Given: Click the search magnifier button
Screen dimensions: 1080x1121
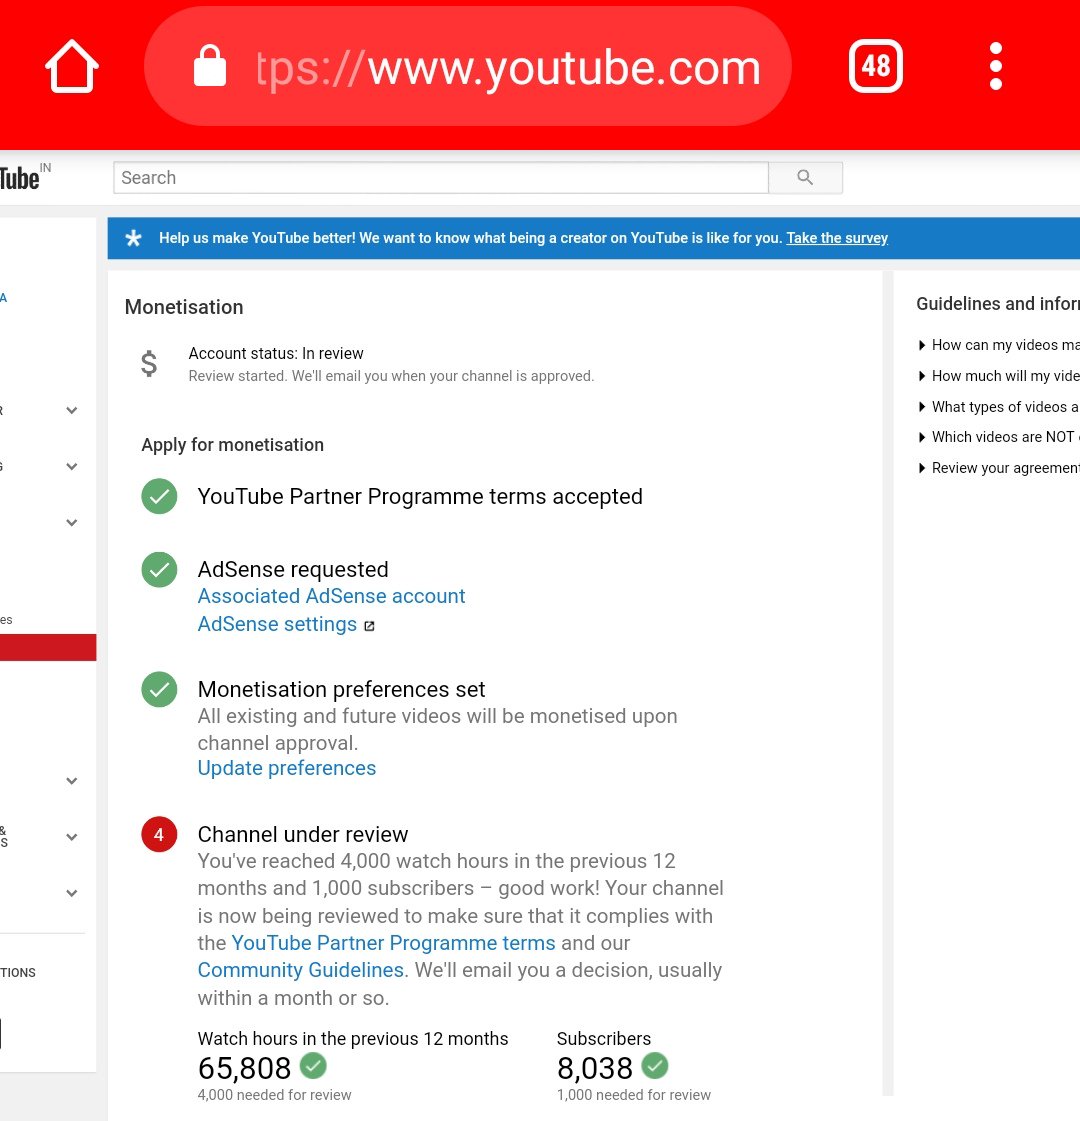Looking at the screenshot, I should 806,177.
